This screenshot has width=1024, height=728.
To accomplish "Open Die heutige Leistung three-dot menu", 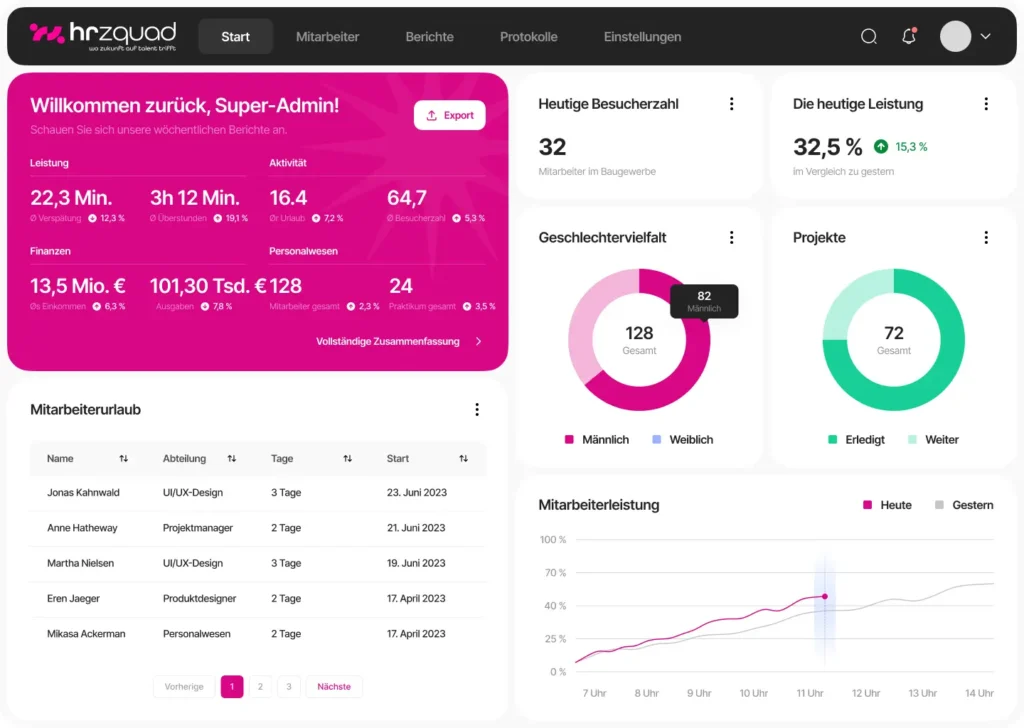I will tap(986, 104).
